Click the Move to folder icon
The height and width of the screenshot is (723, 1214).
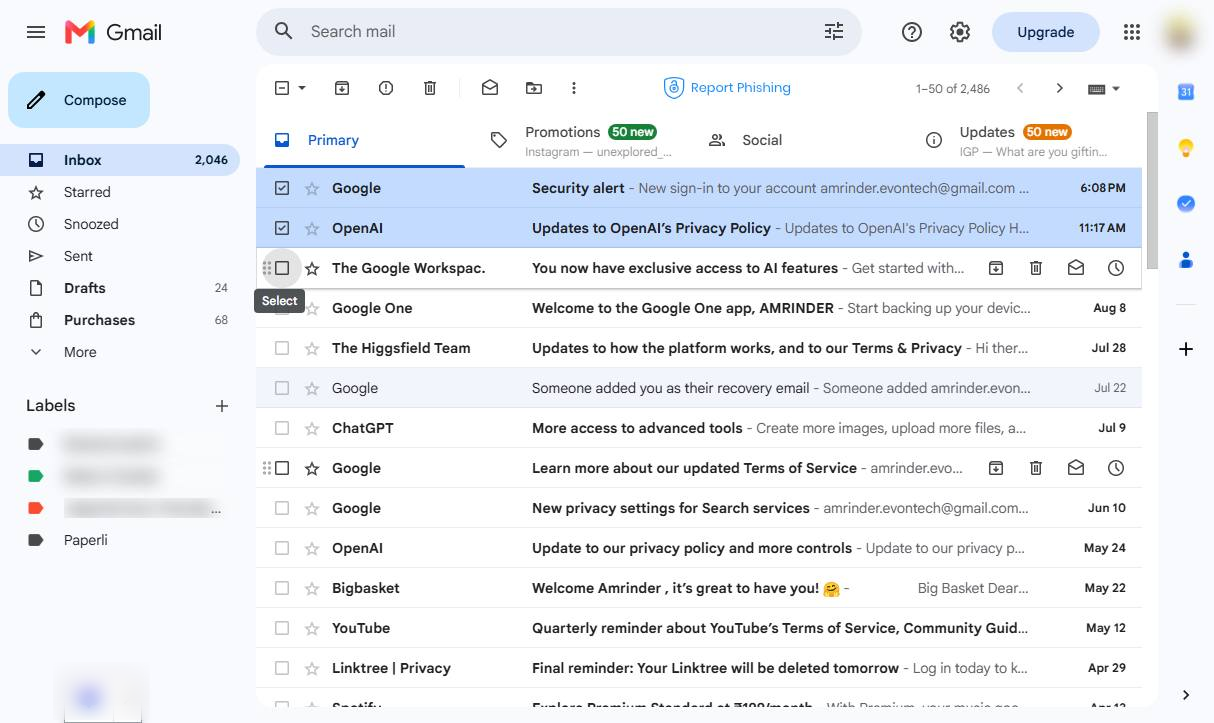[x=534, y=88]
